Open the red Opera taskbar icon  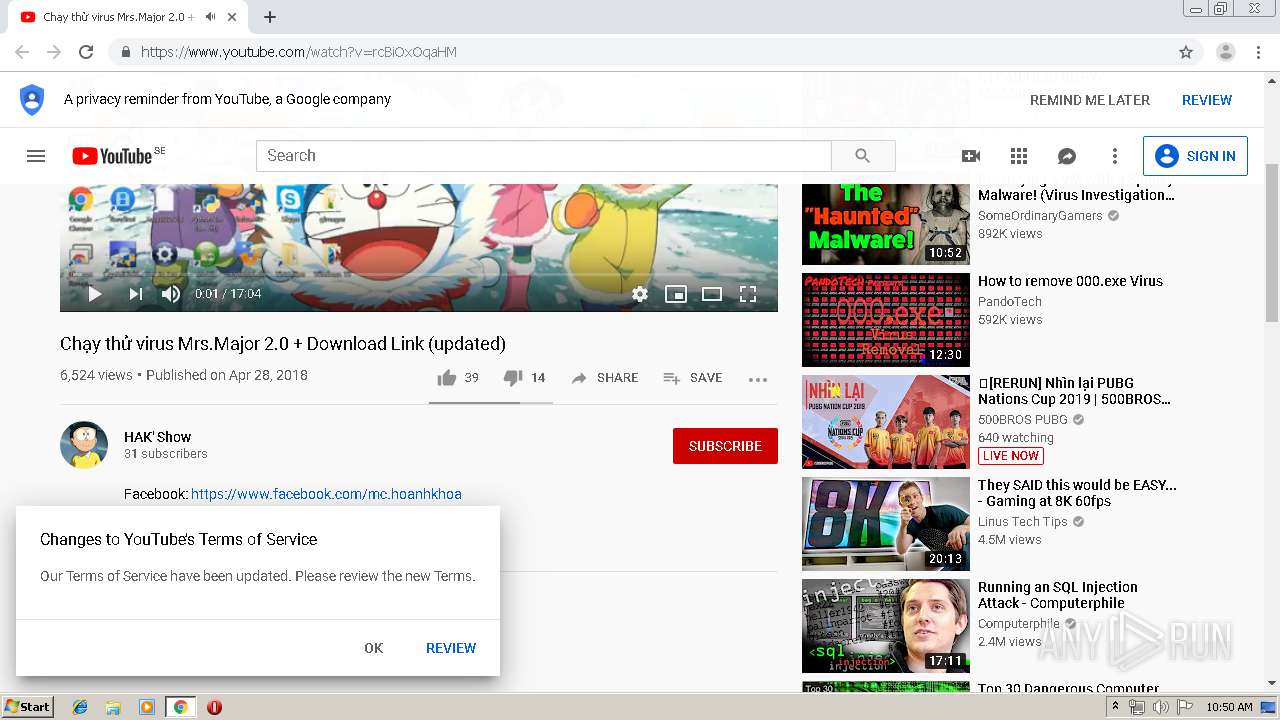[214, 707]
